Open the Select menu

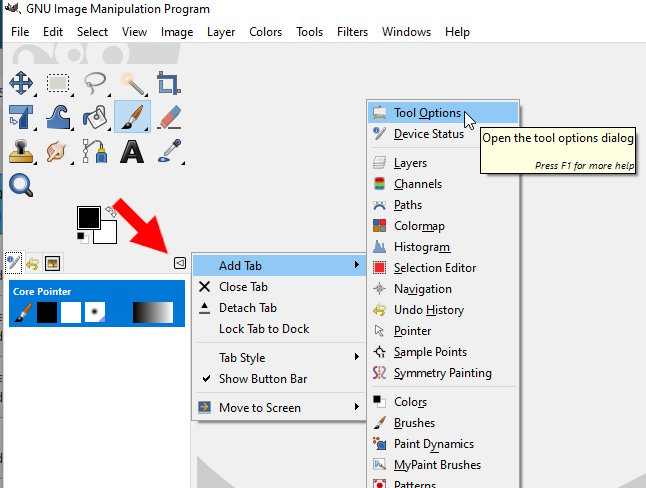click(x=92, y=32)
